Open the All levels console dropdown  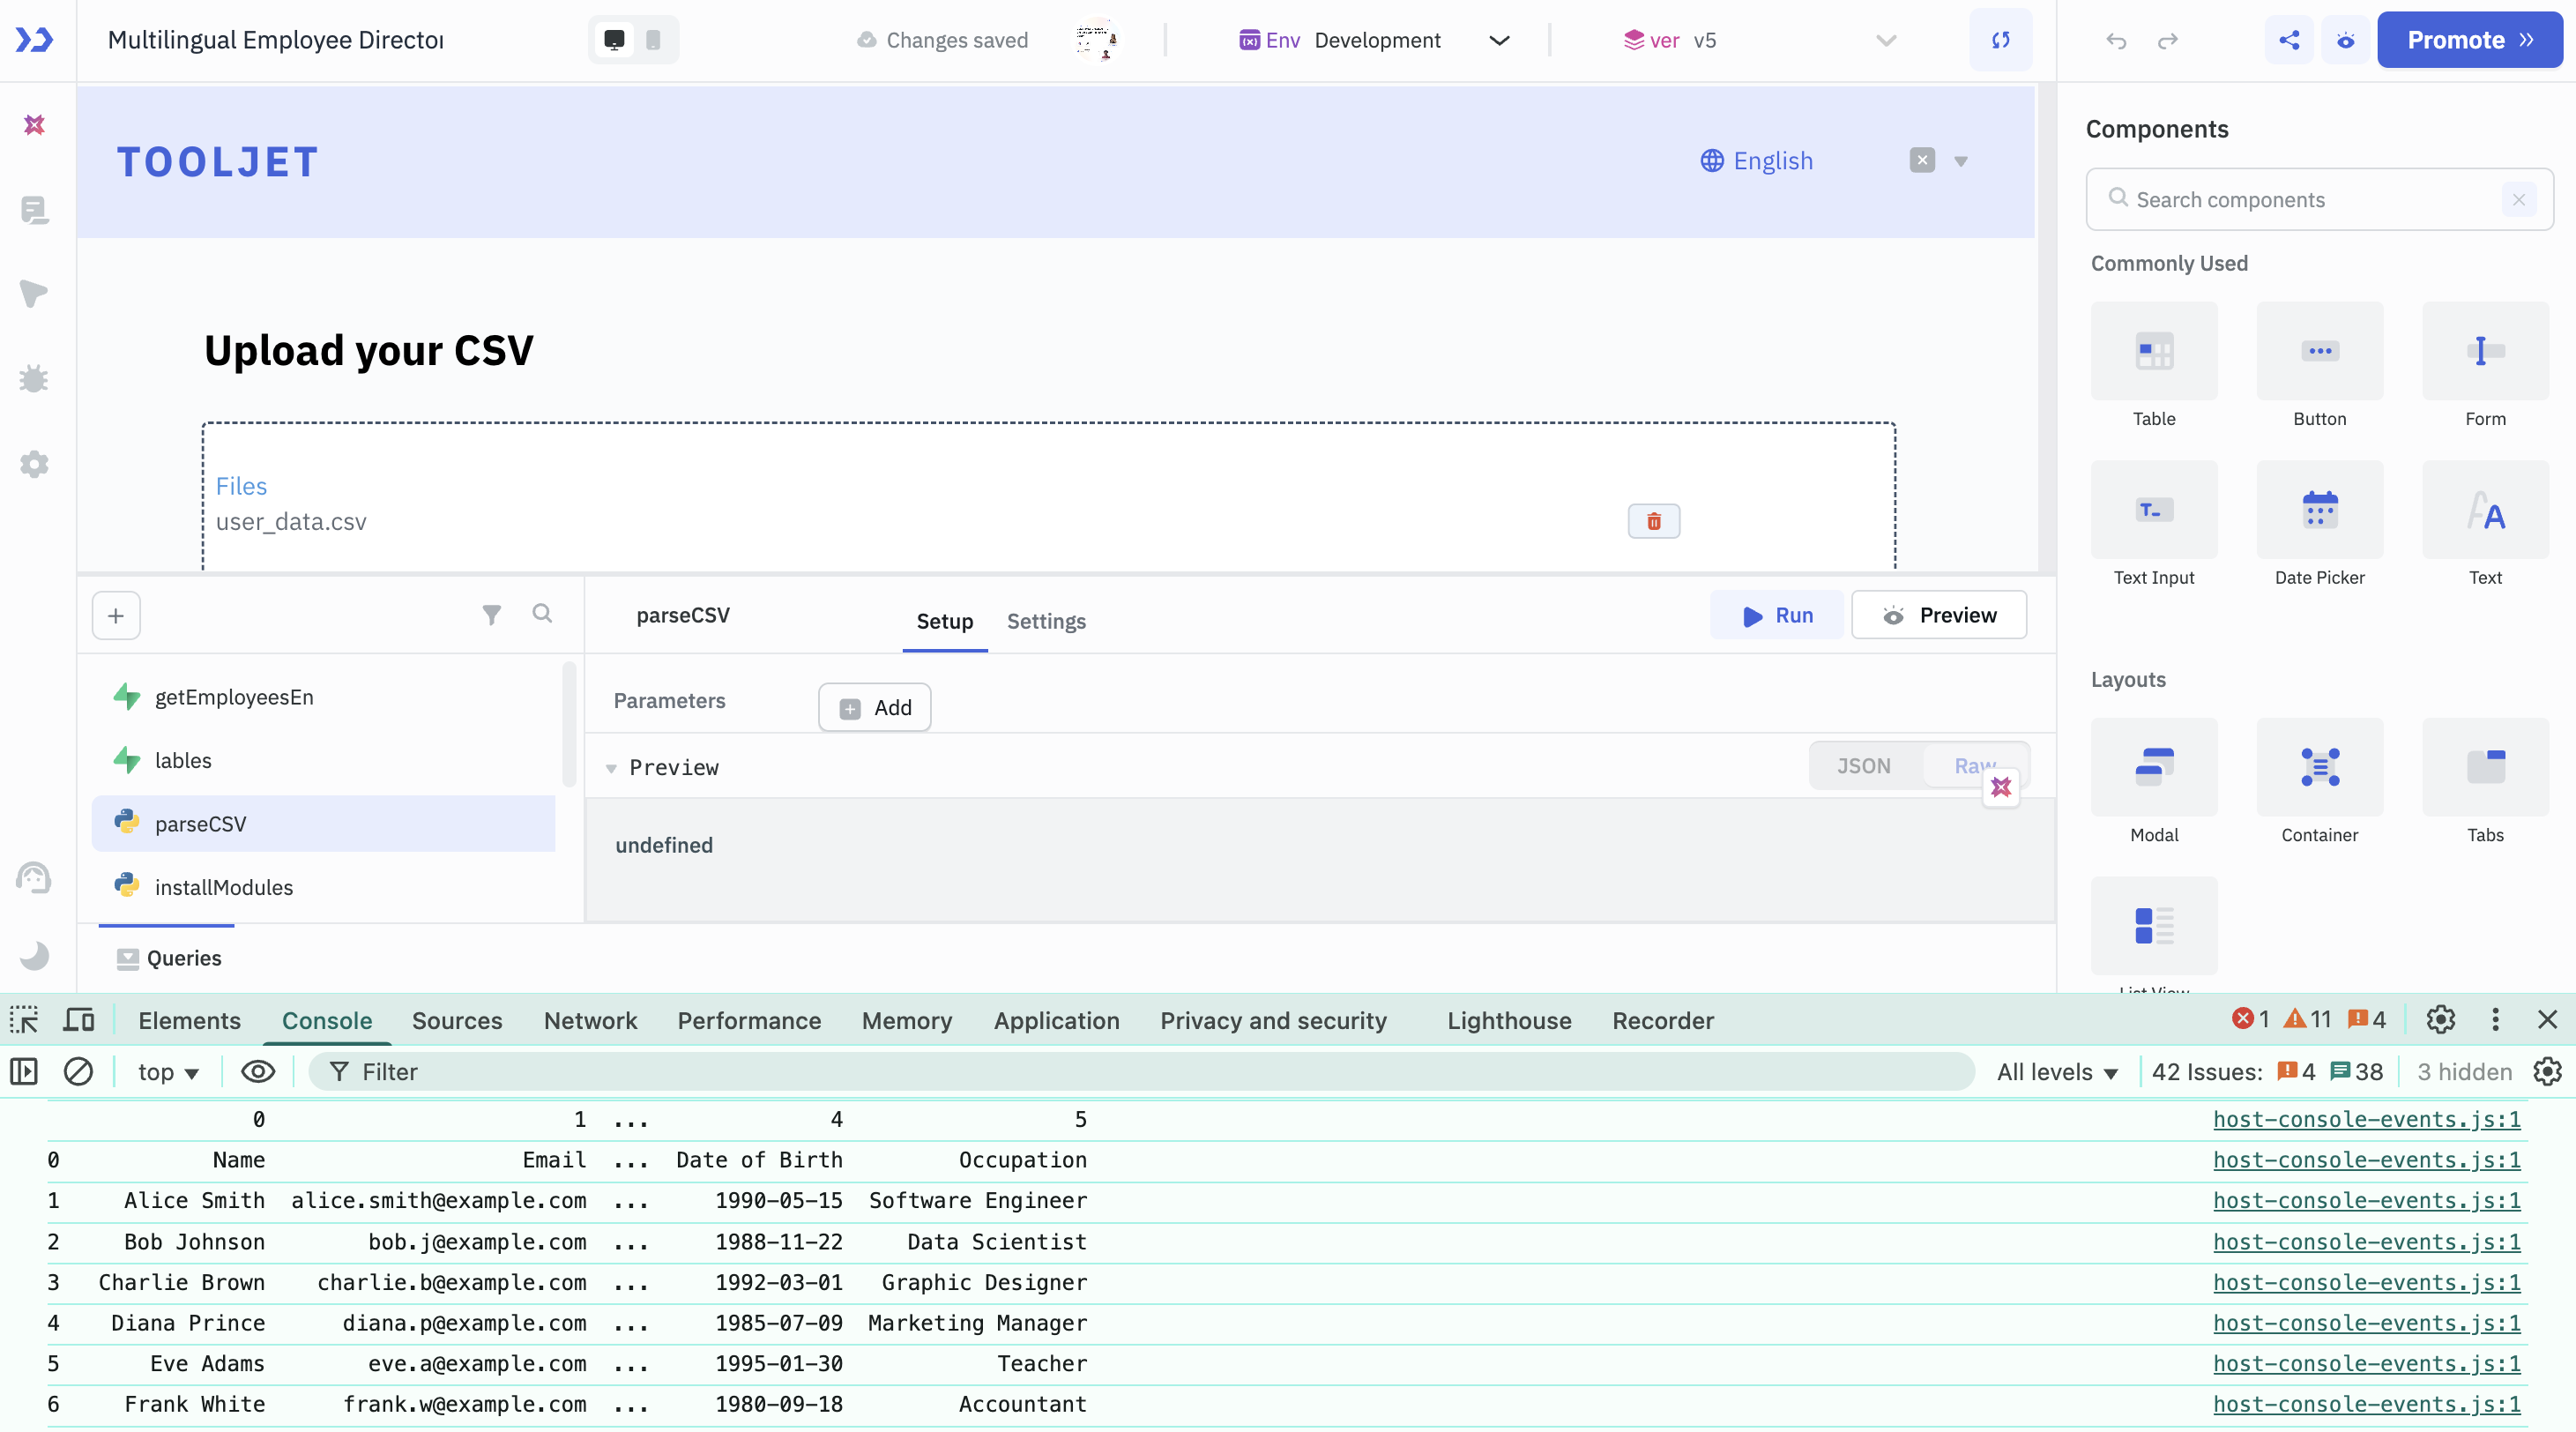pos(2057,1072)
